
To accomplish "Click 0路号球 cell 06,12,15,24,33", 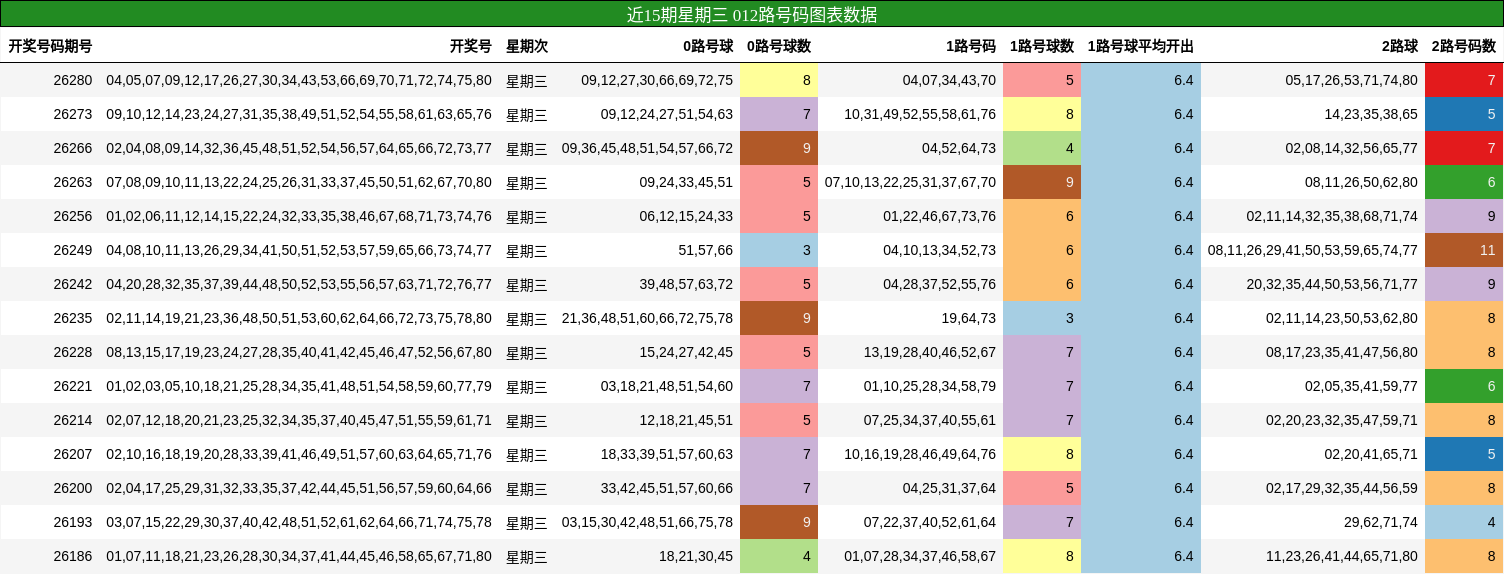I will click(686, 216).
